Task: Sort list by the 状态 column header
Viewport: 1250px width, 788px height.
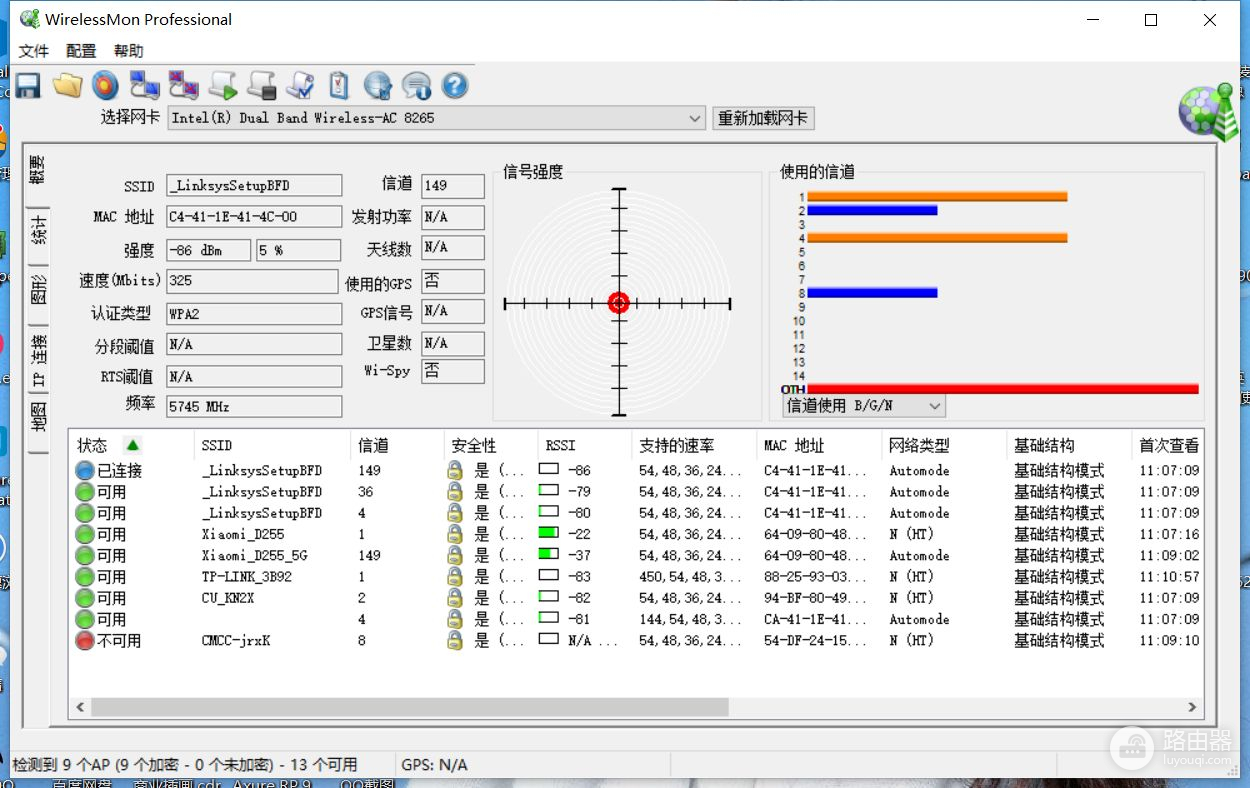Action: click(x=93, y=445)
